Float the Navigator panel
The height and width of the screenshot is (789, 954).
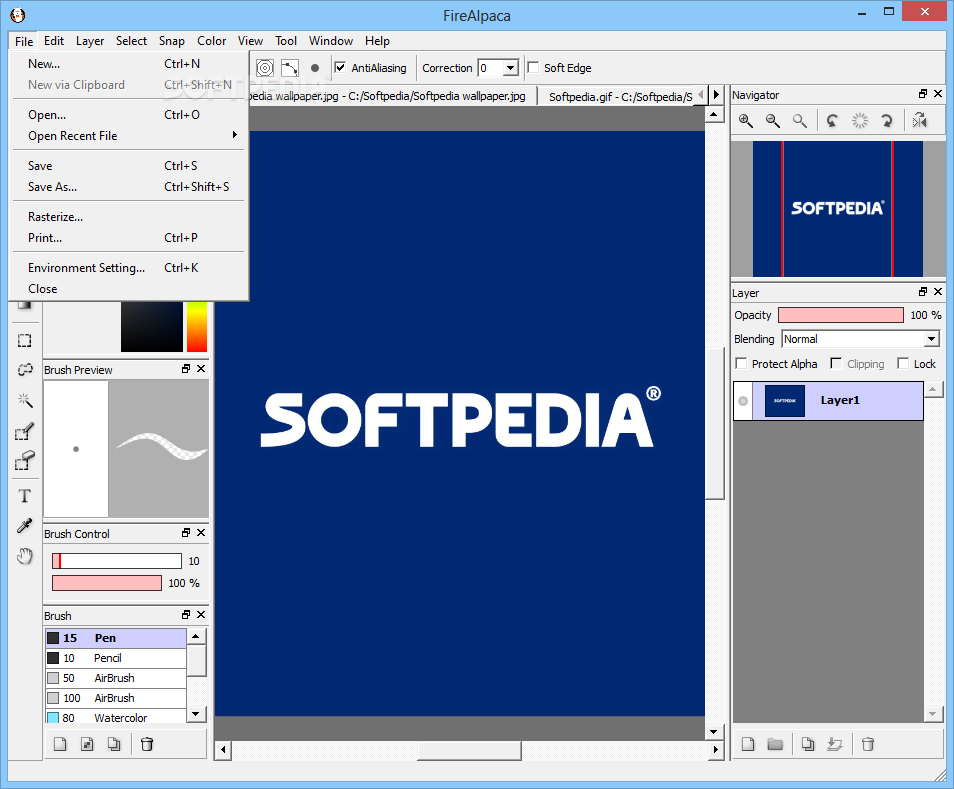coord(923,94)
